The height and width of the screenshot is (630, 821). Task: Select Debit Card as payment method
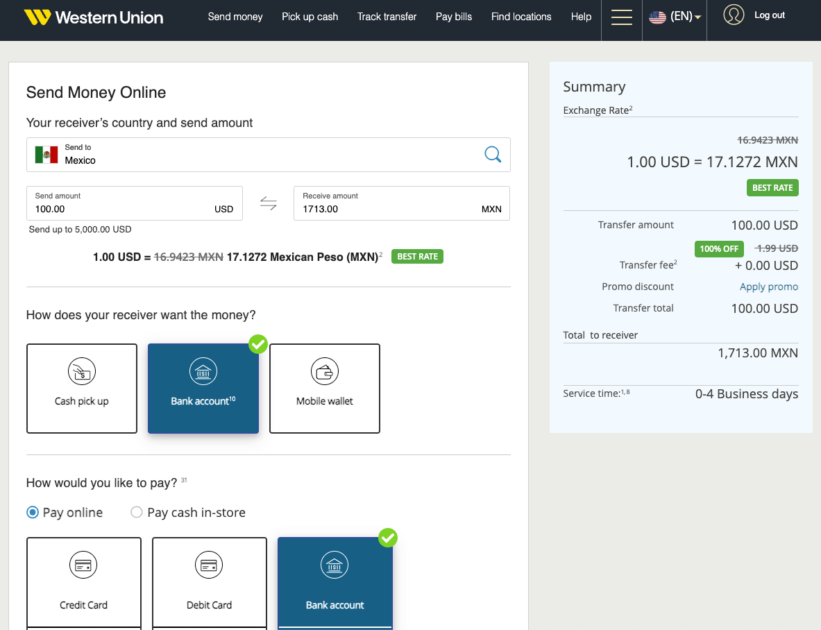click(x=209, y=583)
